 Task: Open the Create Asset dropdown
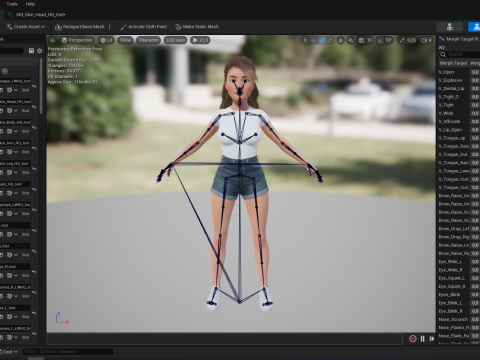(x=25, y=27)
